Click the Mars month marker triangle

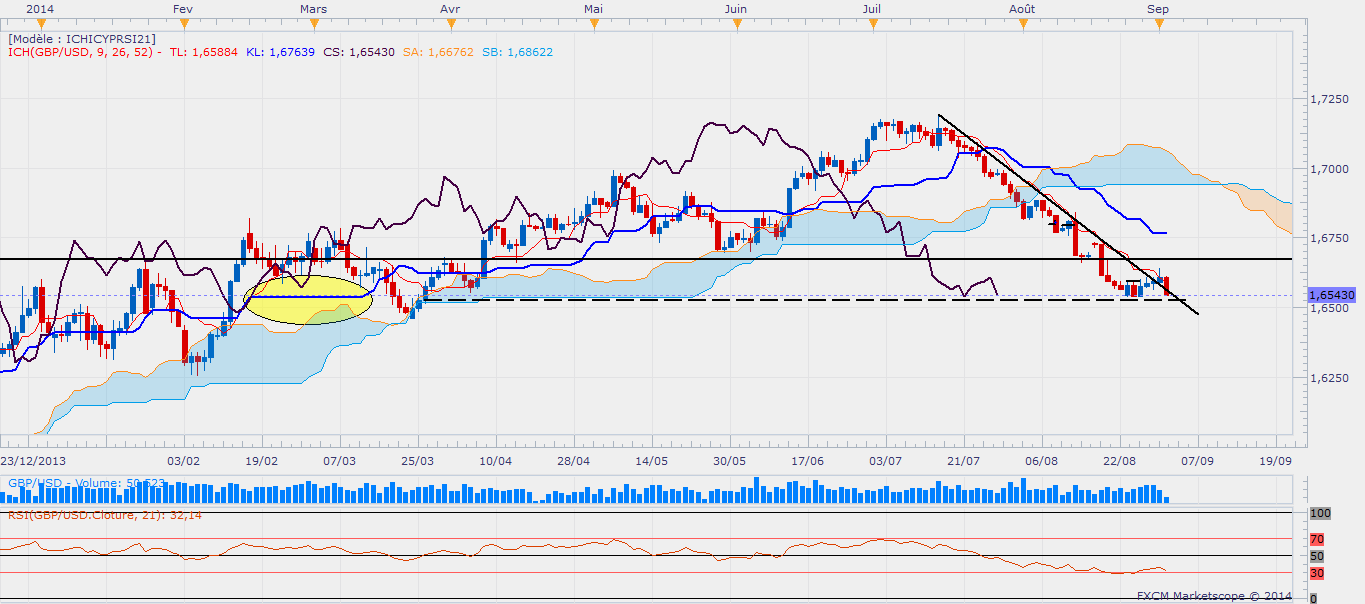(313, 22)
